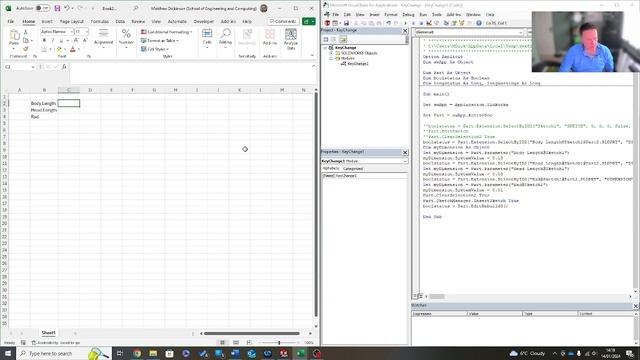
Task: Click the Editing group button
Action: click(x=225, y=38)
